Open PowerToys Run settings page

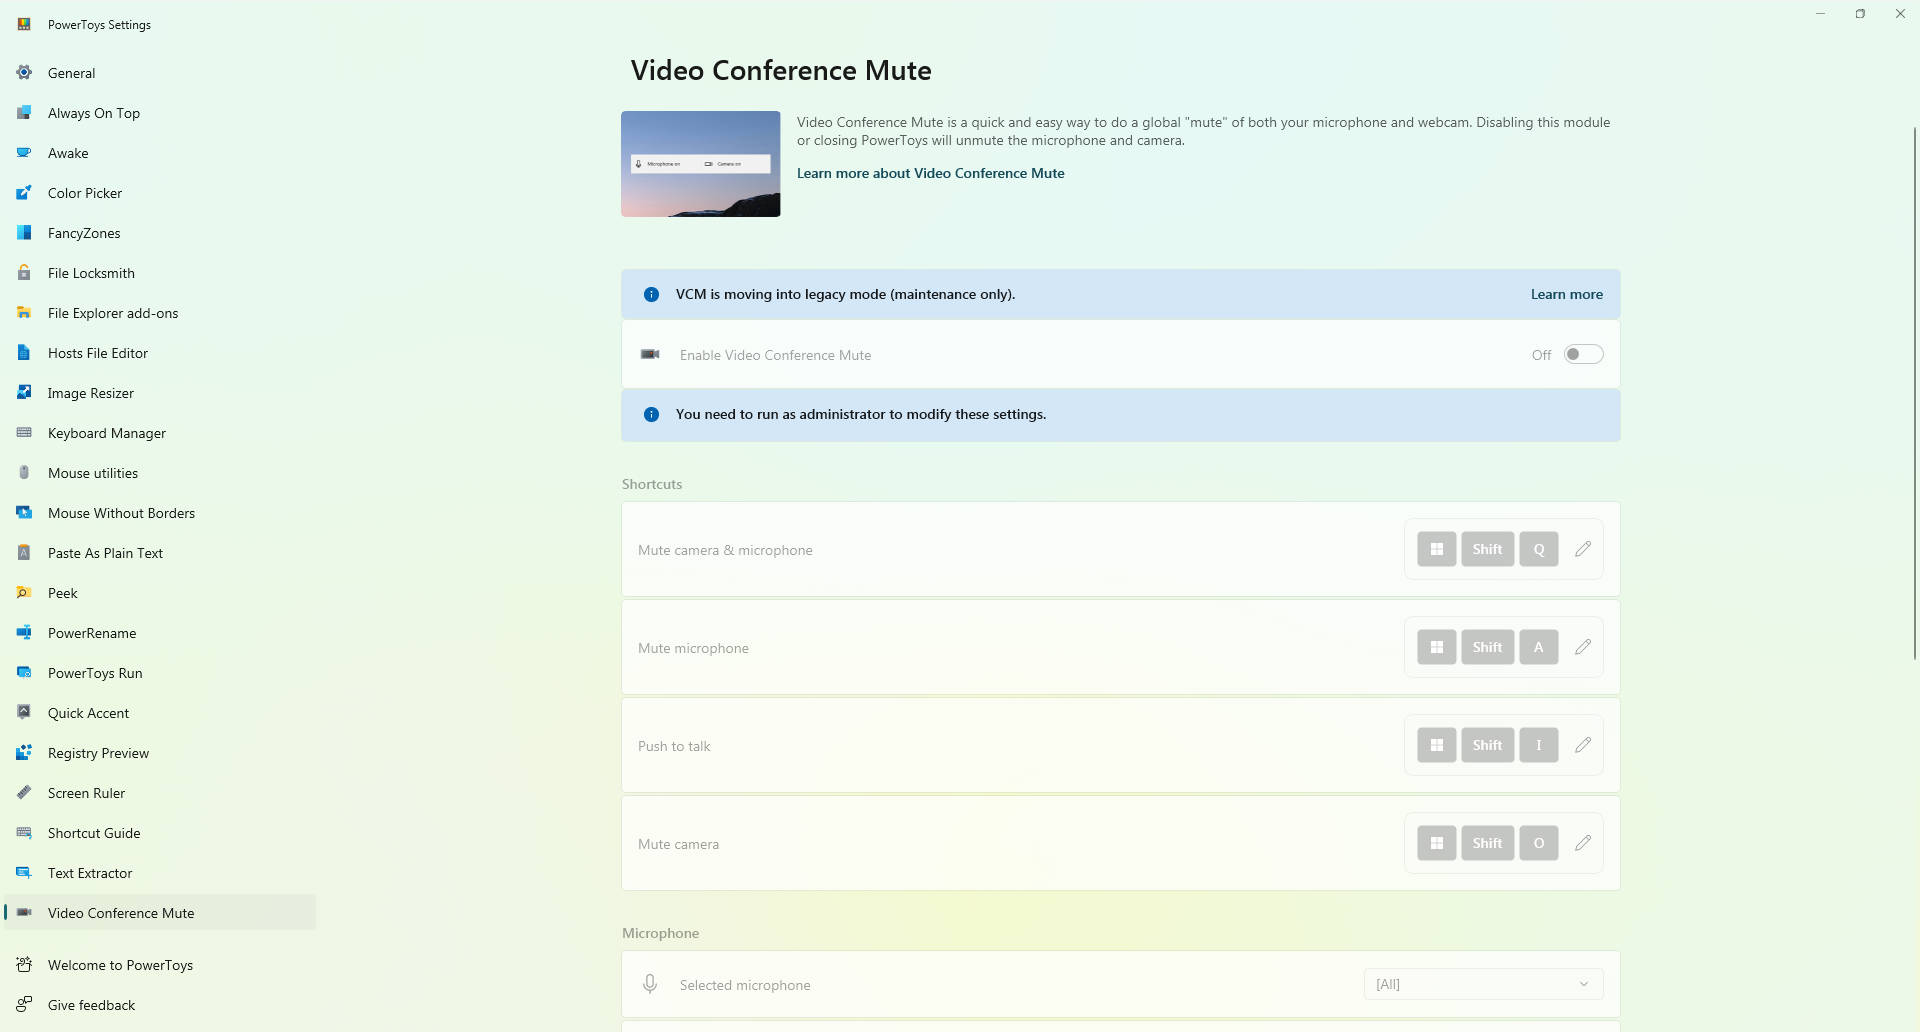tap(95, 673)
